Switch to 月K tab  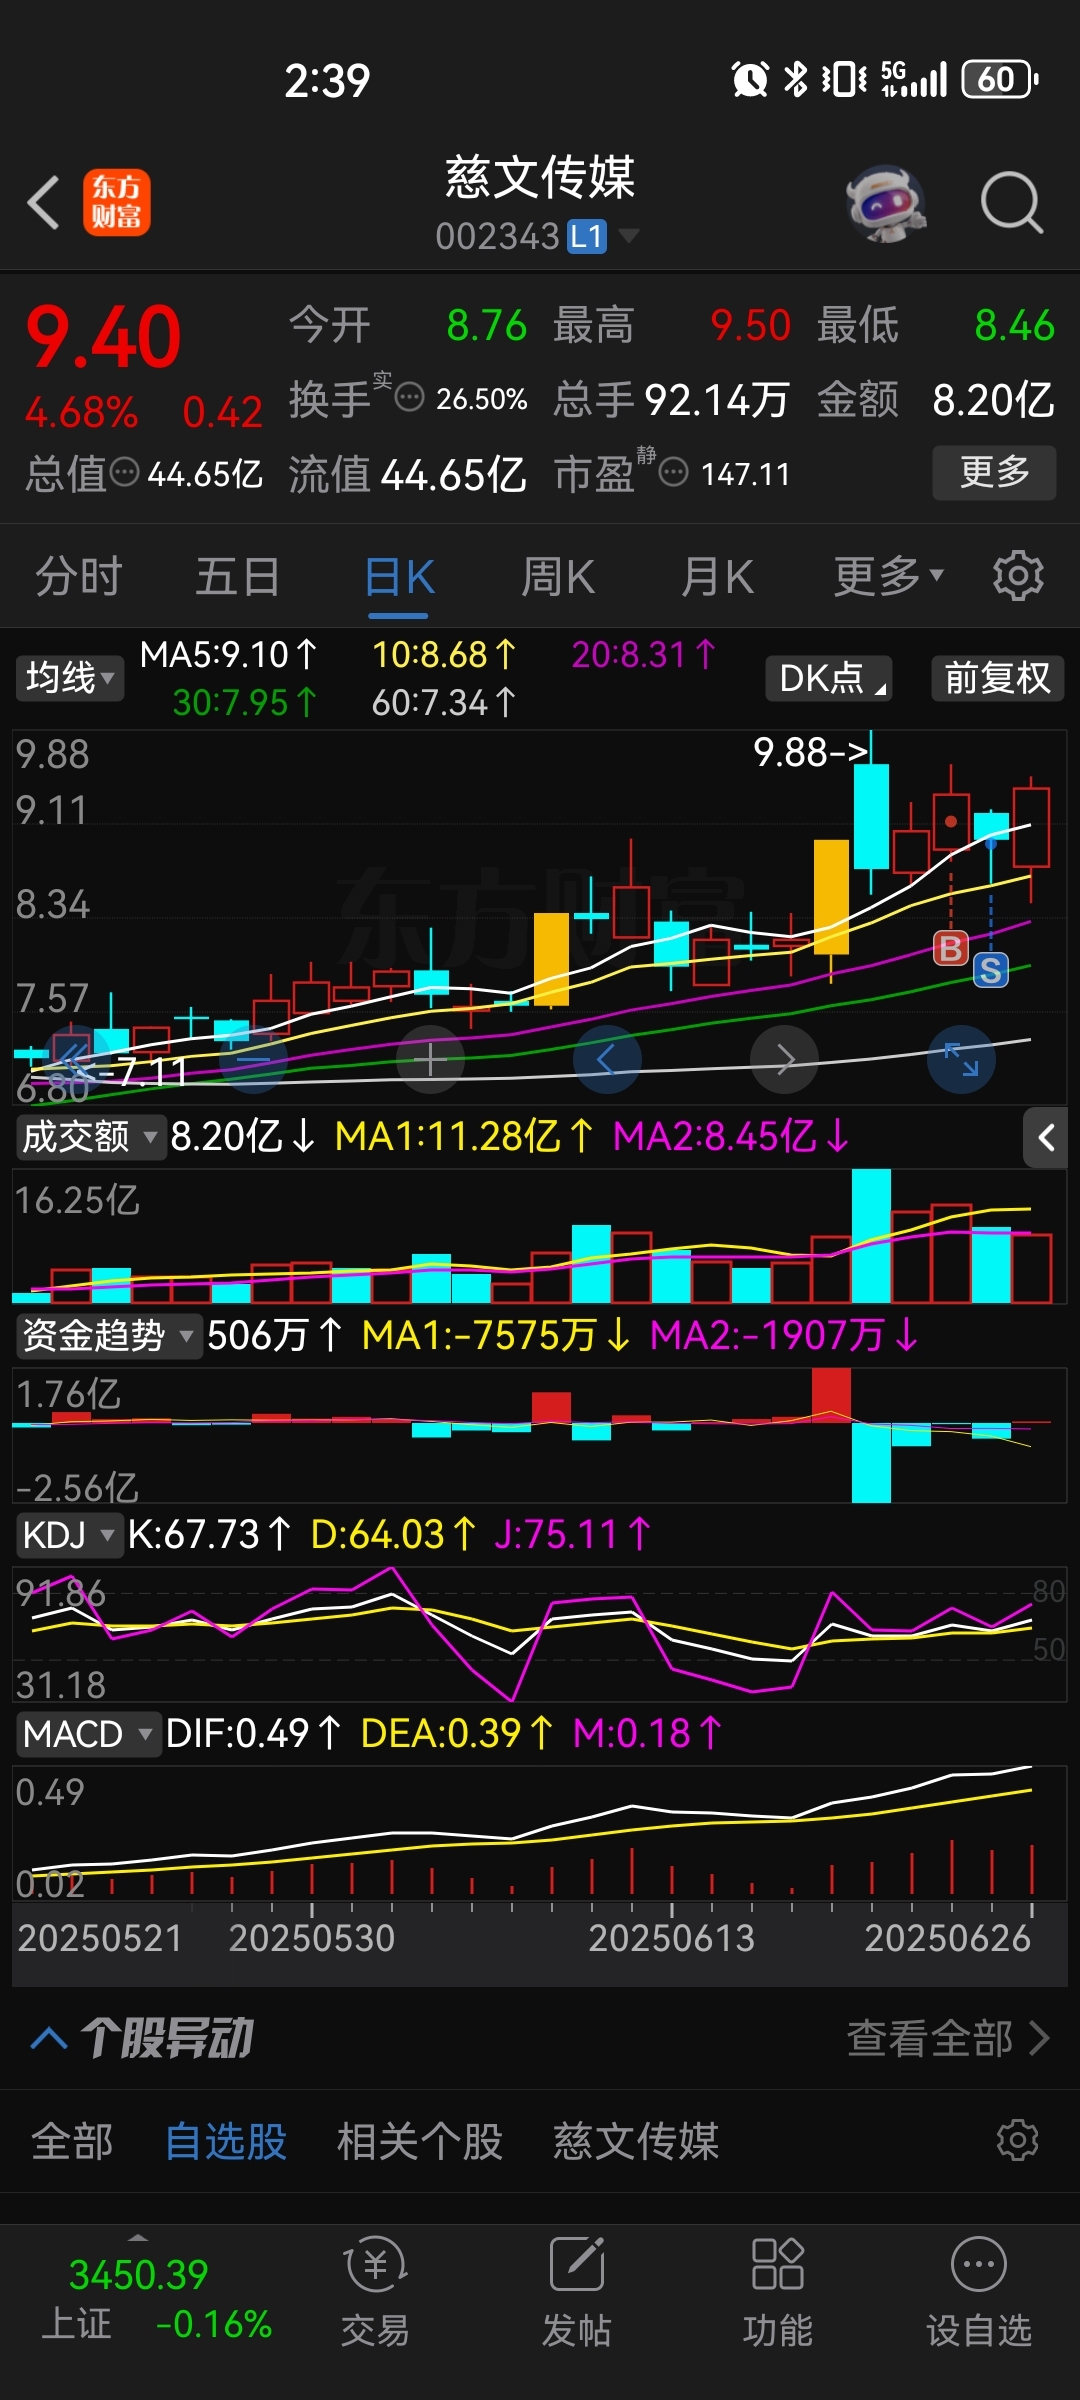pos(716,576)
